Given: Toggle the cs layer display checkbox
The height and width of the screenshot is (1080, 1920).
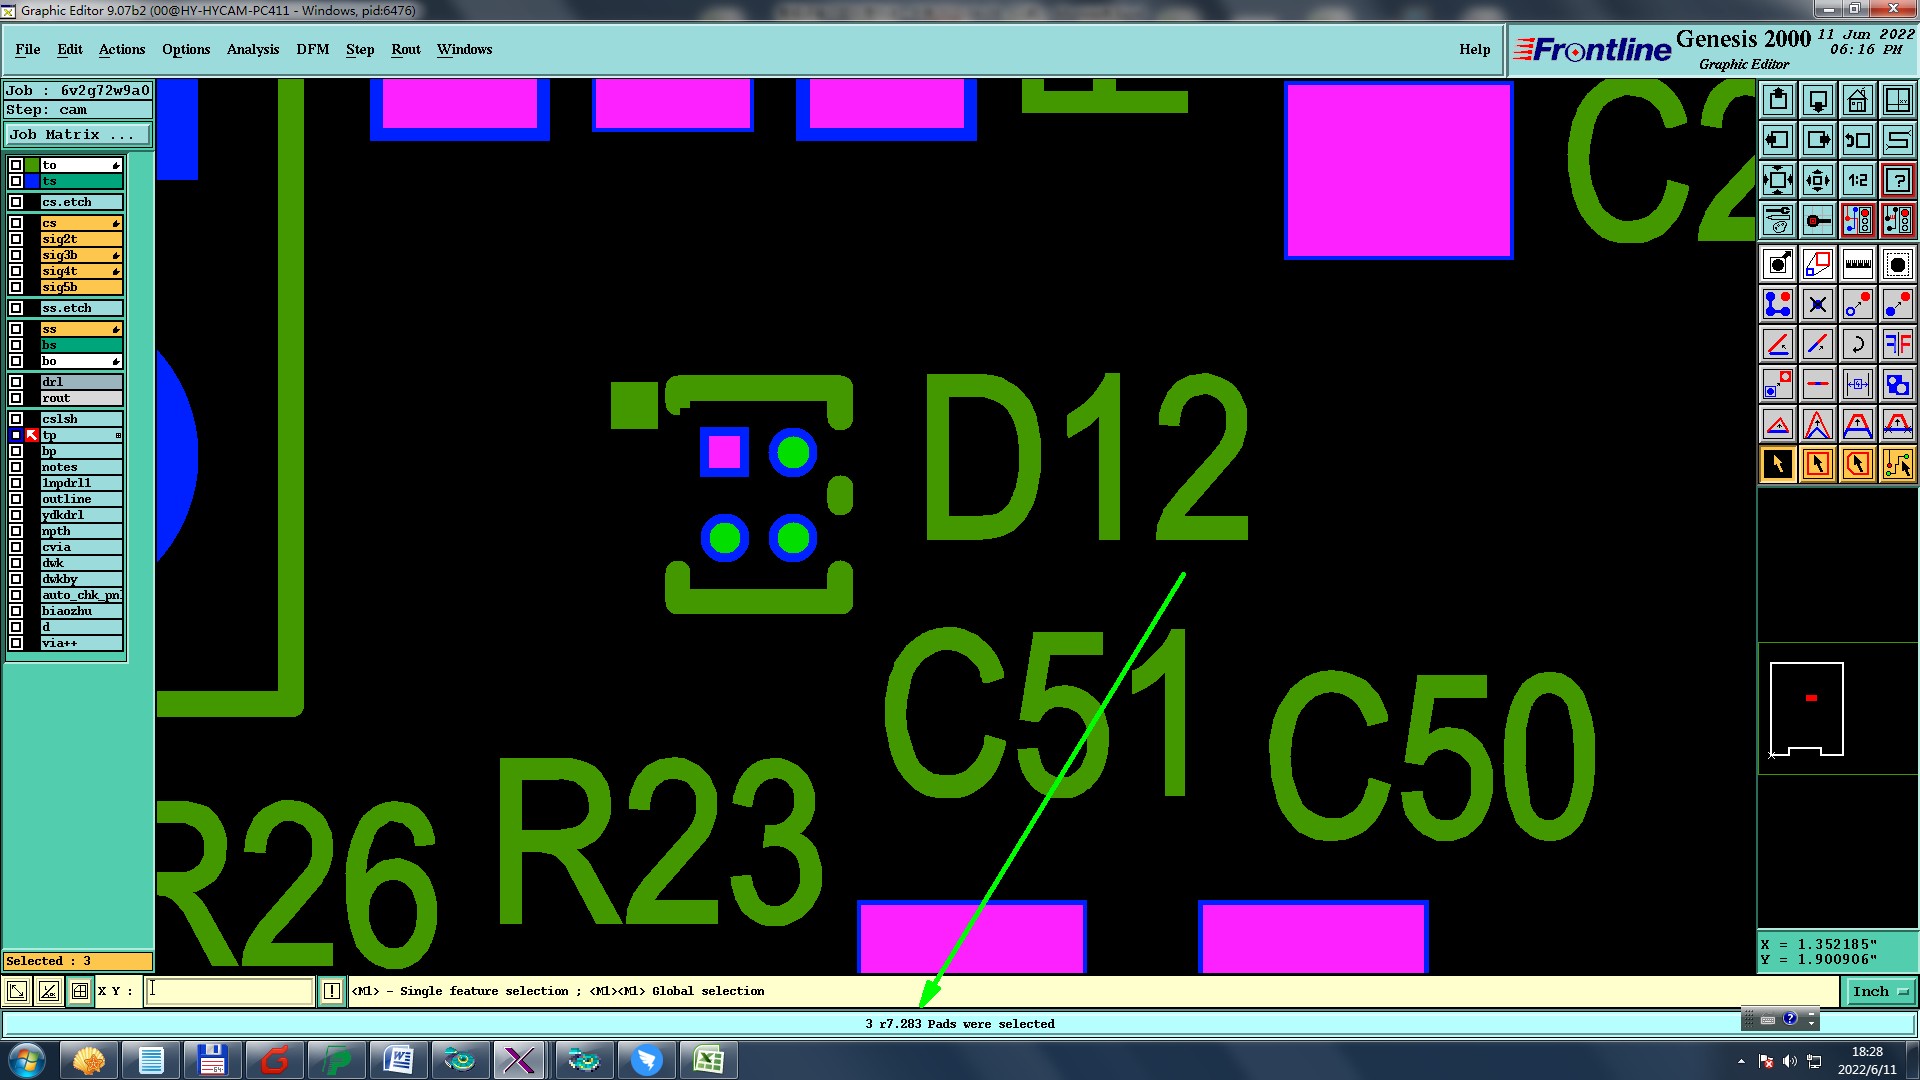Looking at the screenshot, I should (x=16, y=223).
